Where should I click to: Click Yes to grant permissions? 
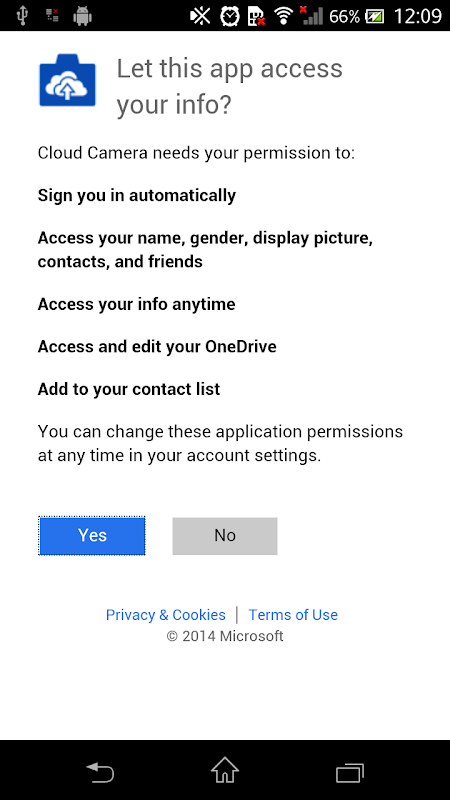click(92, 536)
